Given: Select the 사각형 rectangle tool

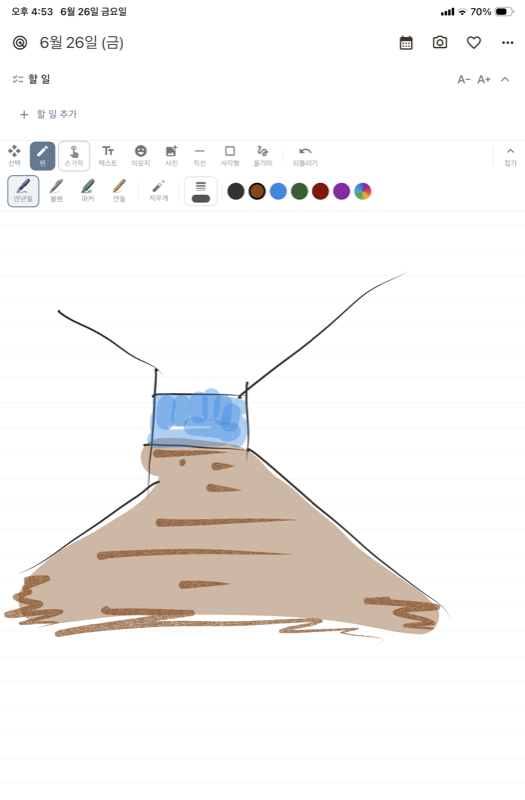Looking at the screenshot, I should pyautogui.click(x=230, y=156).
